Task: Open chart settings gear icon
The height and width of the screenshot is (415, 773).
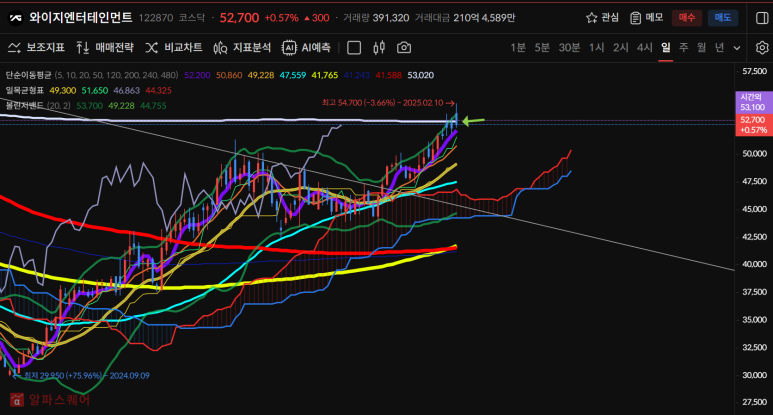Action: coord(762,48)
